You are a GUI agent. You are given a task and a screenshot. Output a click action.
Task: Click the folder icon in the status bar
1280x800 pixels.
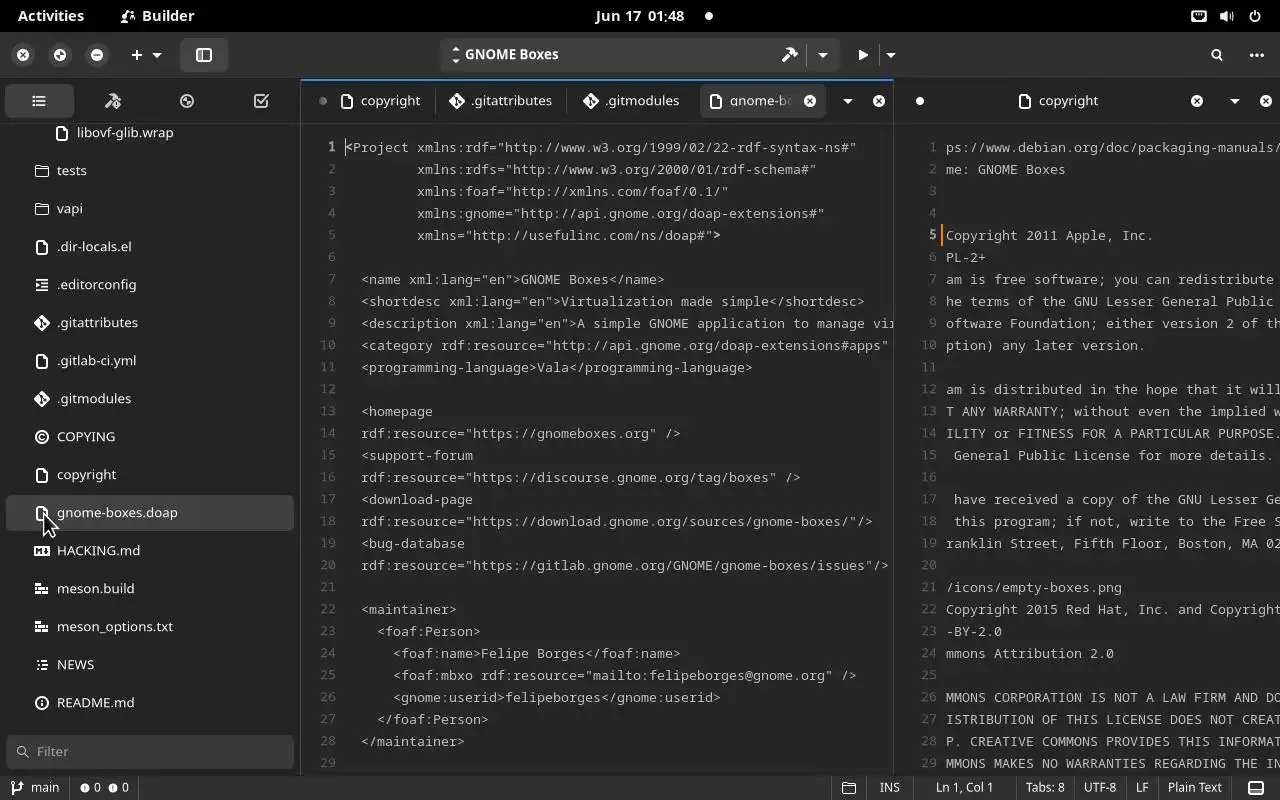(849, 788)
